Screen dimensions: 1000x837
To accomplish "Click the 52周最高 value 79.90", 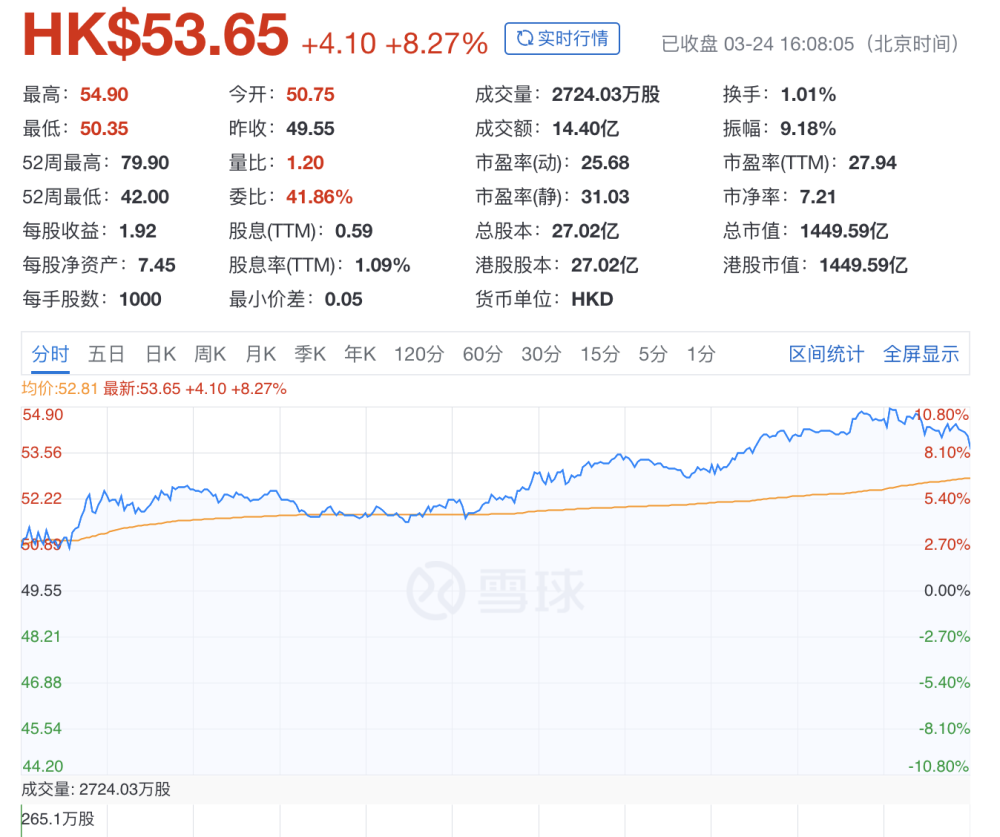I will pyautogui.click(x=145, y=163).
